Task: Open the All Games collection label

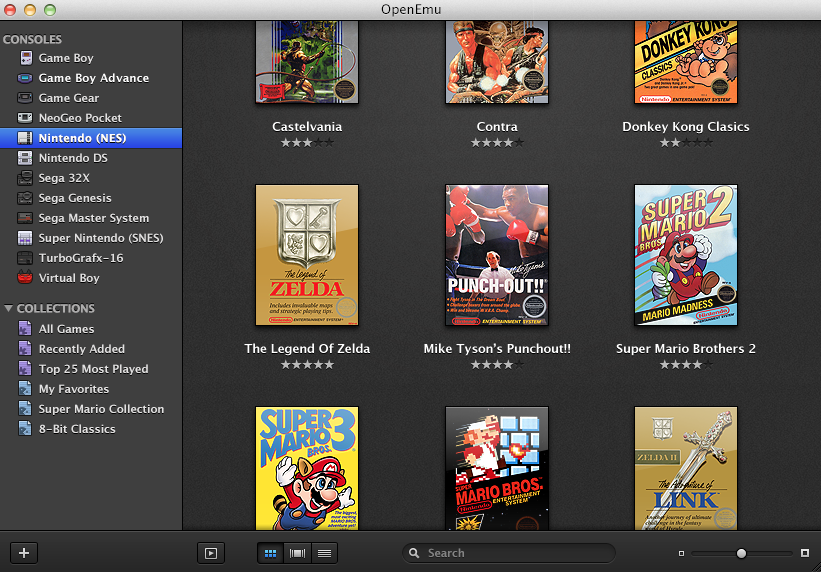Action: pyautogui.click(x=66, y=329)
